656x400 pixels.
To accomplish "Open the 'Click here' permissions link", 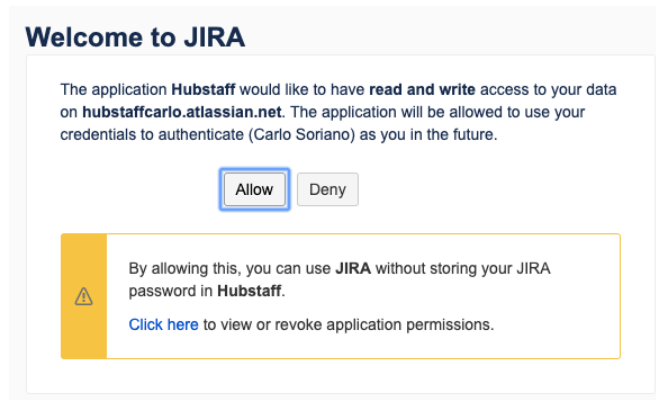I will [x=163, y=324].
